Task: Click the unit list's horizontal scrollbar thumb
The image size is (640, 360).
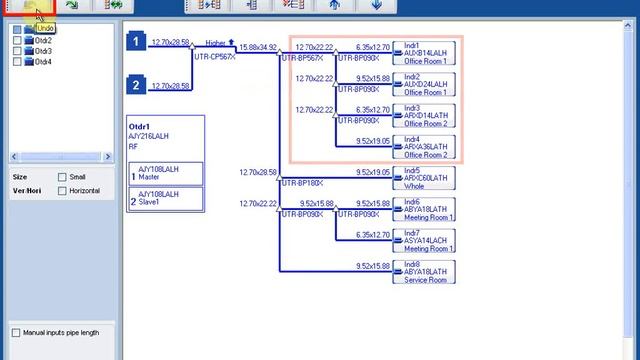Action: [x=60, y=156]
